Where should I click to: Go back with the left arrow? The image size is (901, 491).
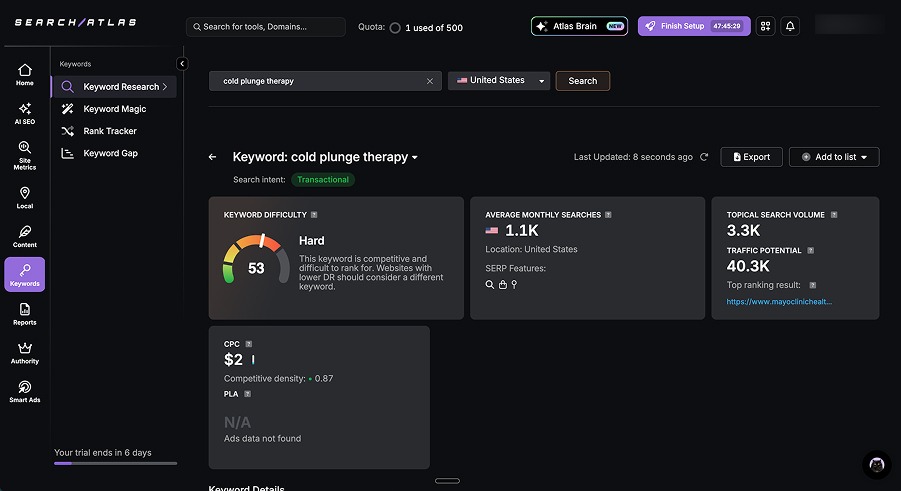(213, 157)
